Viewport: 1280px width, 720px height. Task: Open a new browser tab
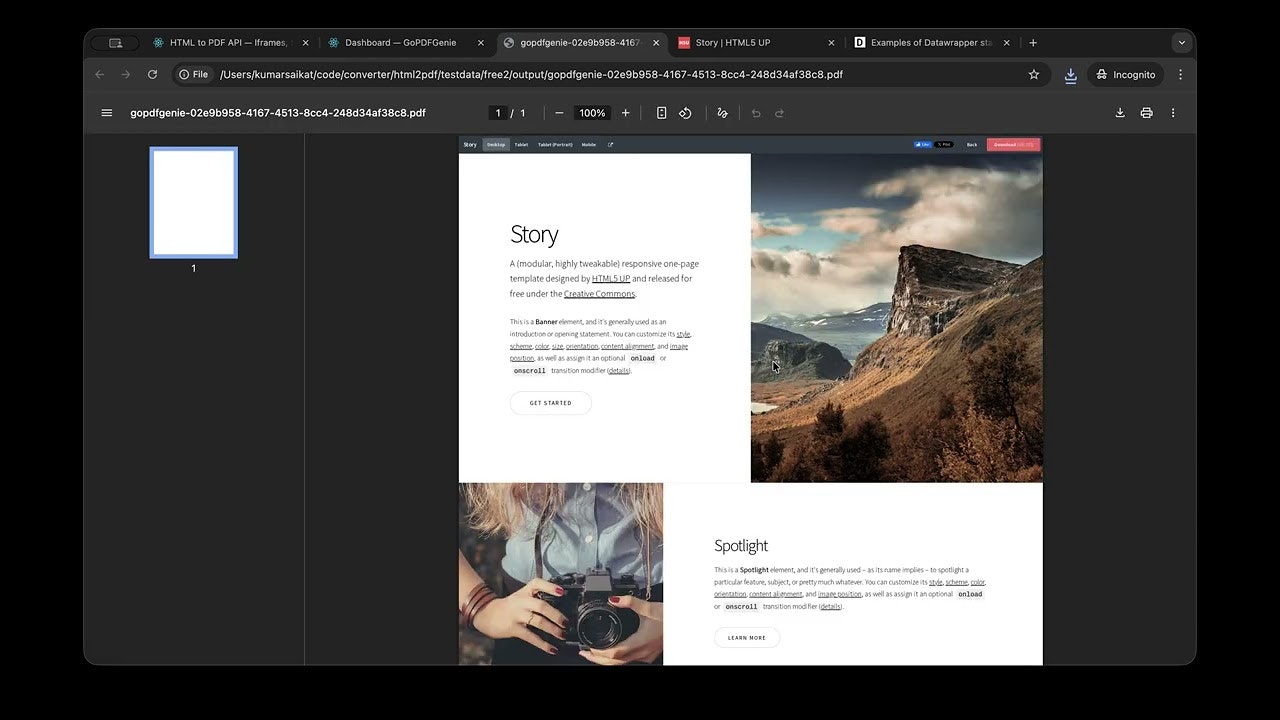click(1033, 43)
